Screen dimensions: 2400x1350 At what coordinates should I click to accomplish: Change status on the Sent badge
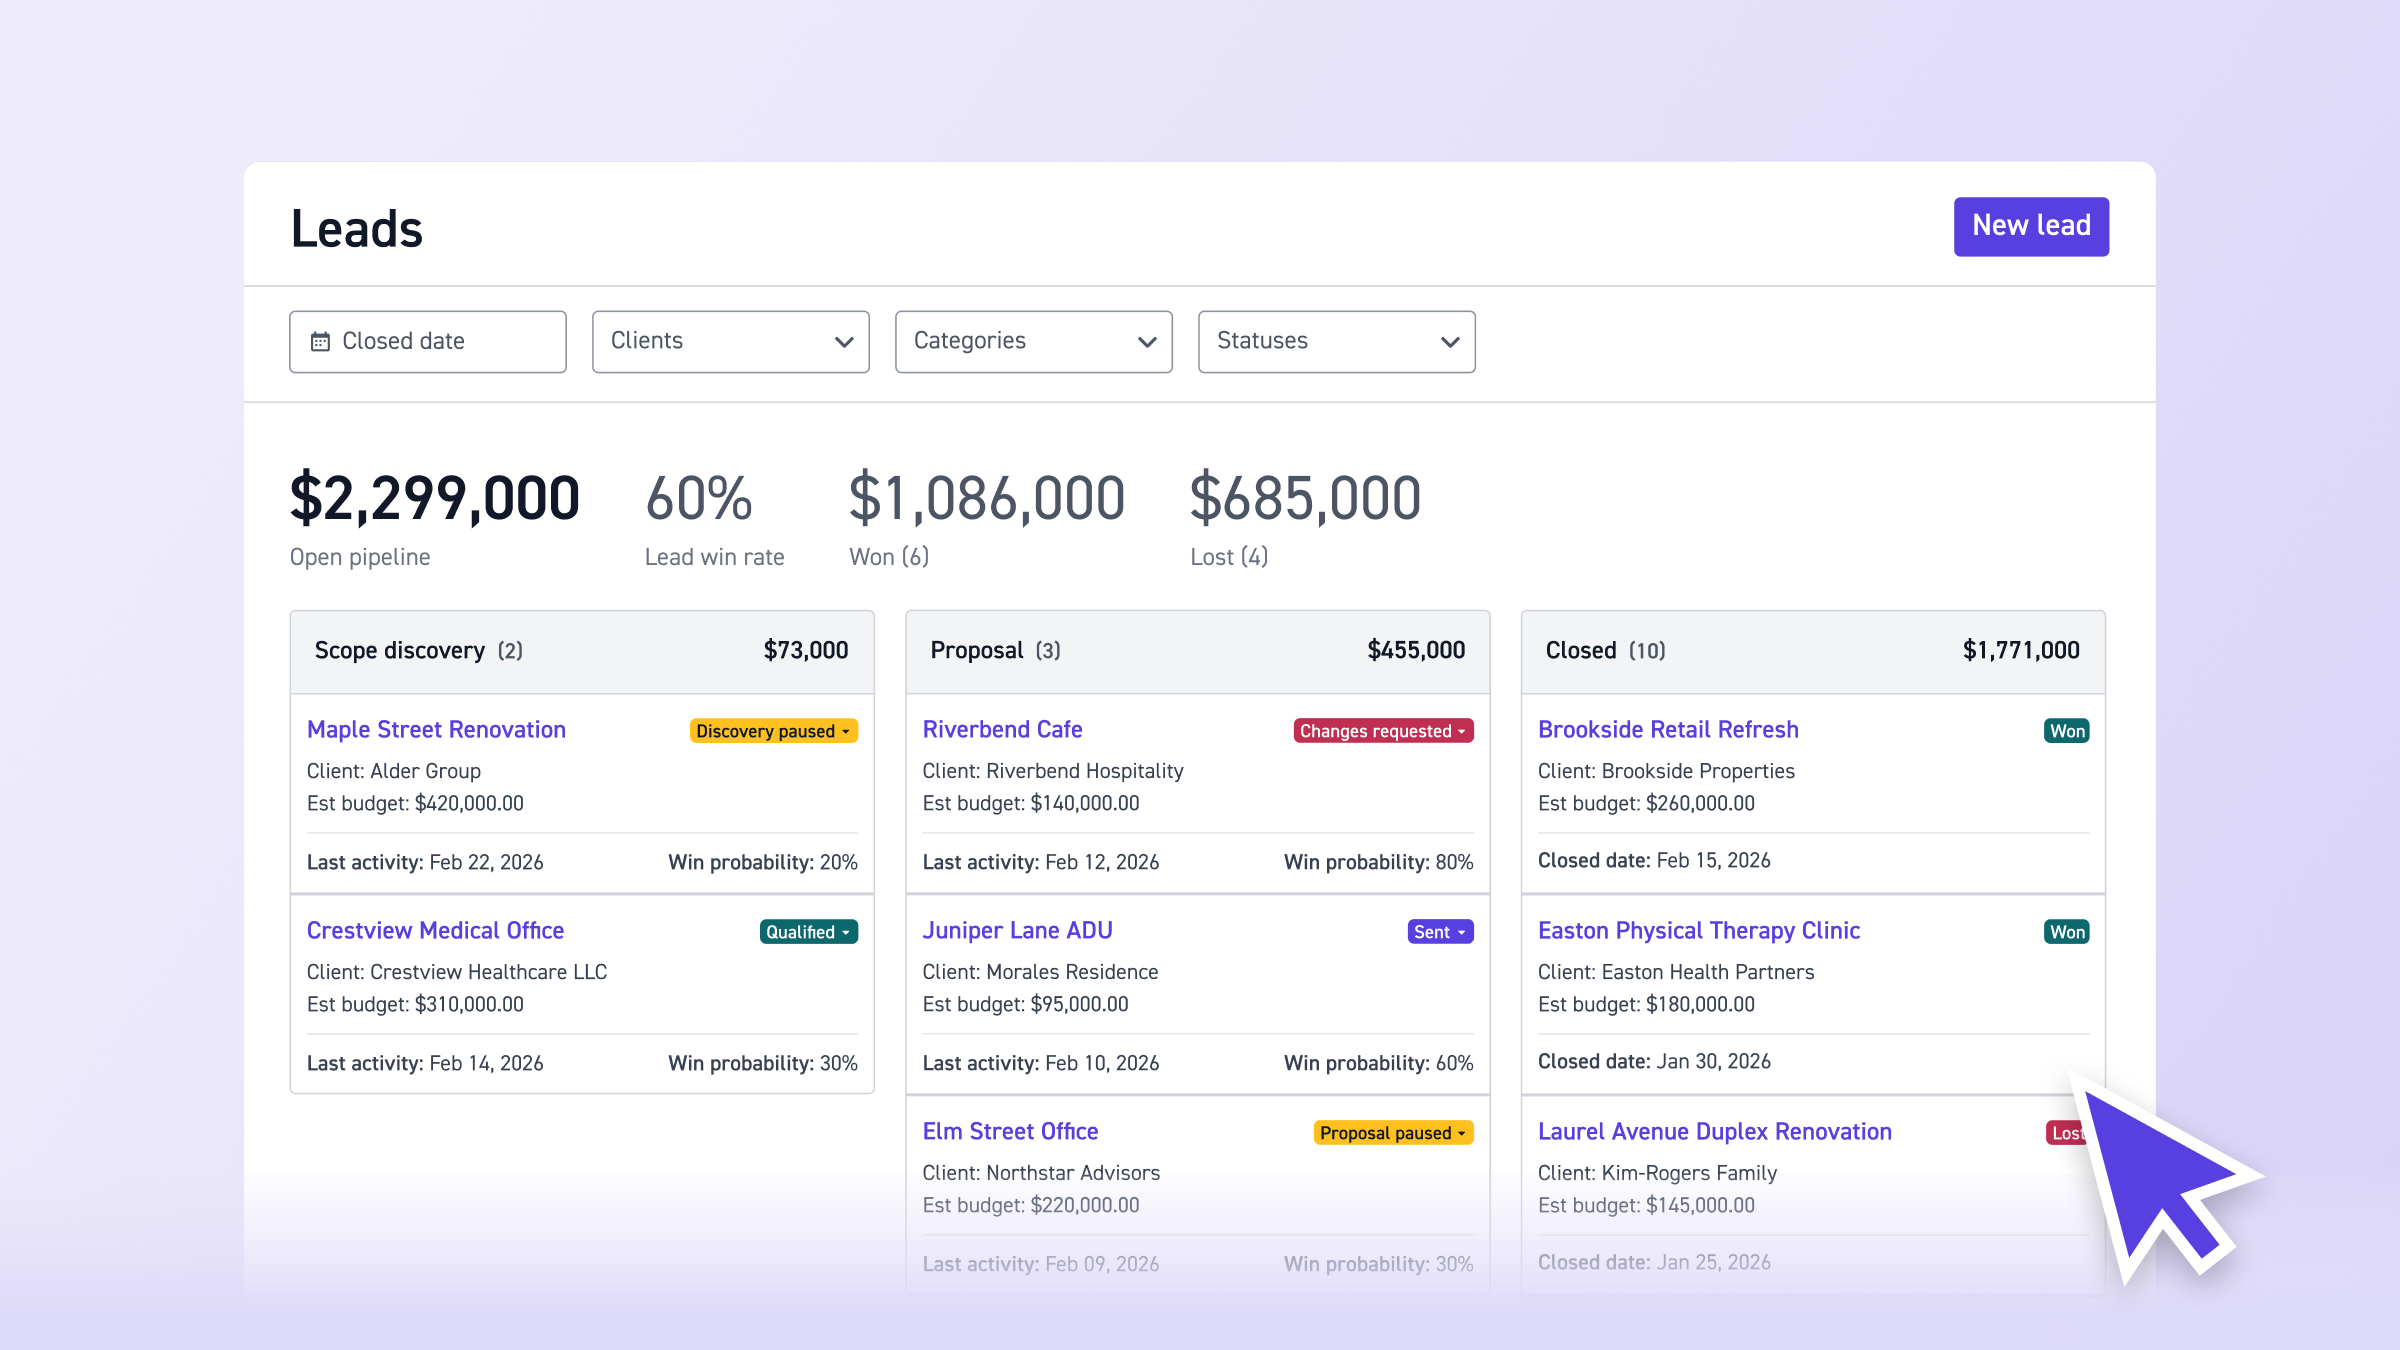point(1439,931)
